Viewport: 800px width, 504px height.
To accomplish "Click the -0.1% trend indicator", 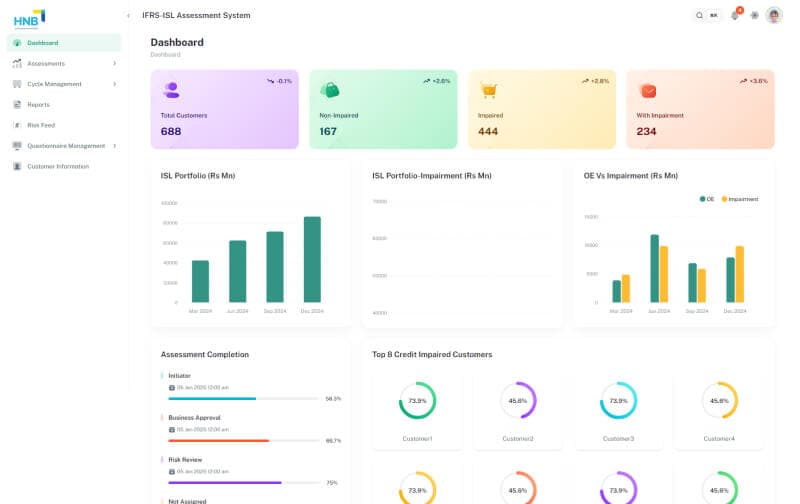I will click(279, 81).
